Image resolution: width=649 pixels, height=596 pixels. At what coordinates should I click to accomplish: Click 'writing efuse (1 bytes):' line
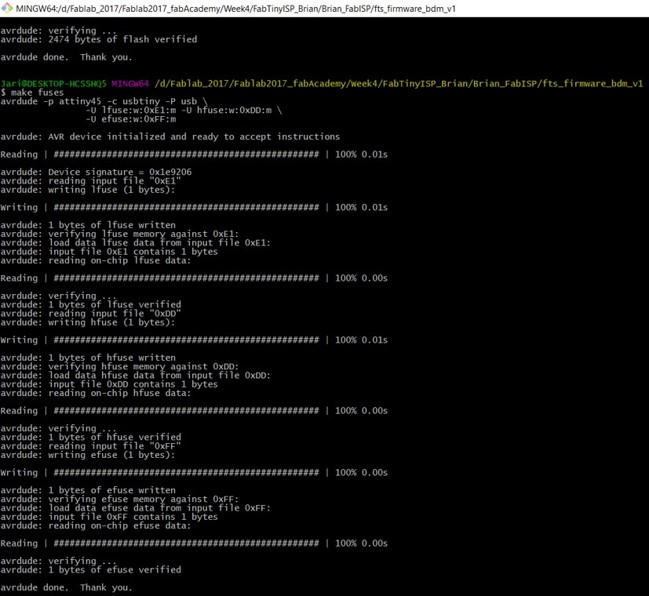[88, 455]
